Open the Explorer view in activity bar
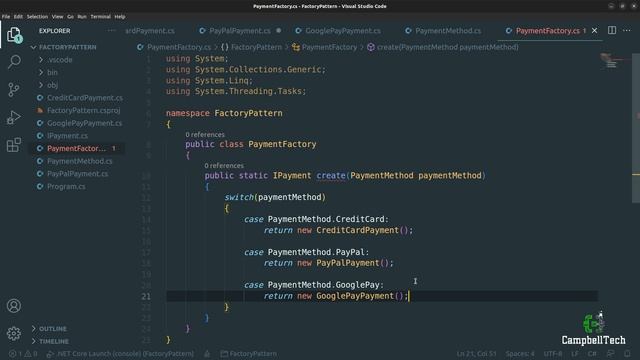640x360 pixels. pos(14,35)
